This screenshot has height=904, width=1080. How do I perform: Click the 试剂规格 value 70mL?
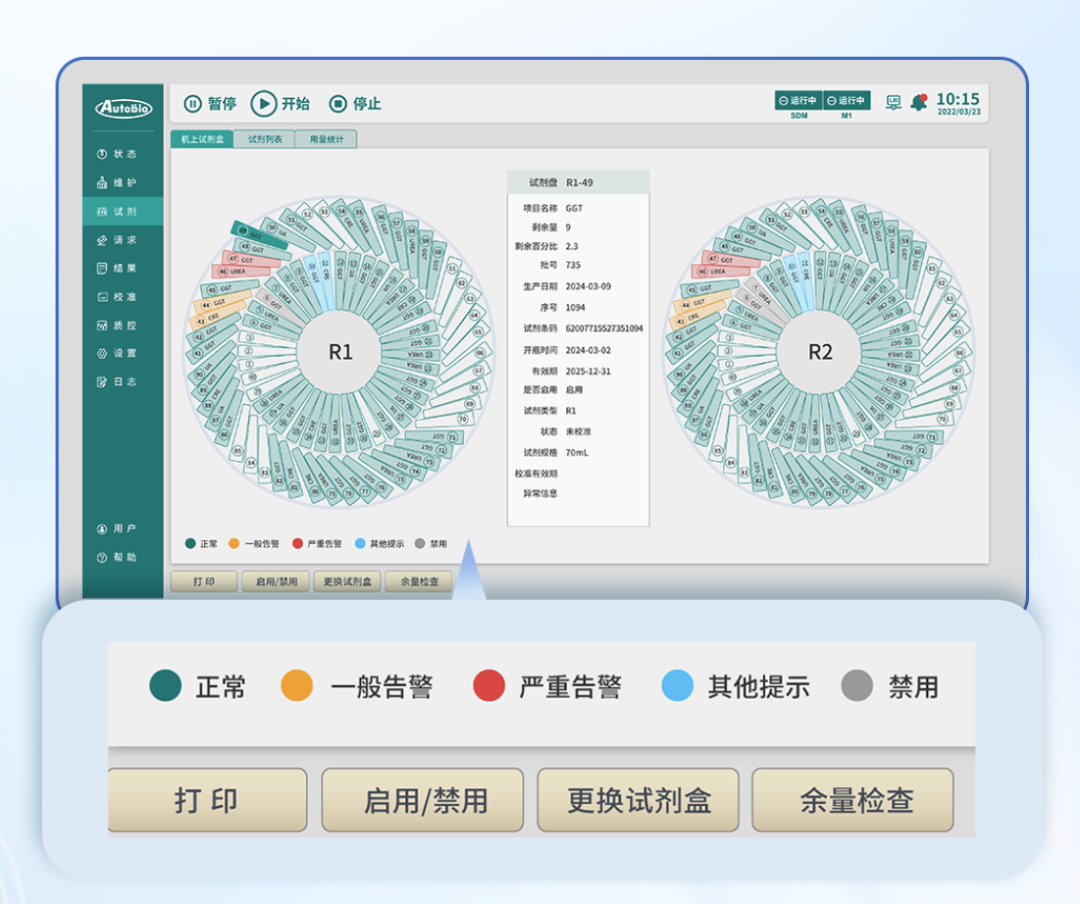[577, 453]
